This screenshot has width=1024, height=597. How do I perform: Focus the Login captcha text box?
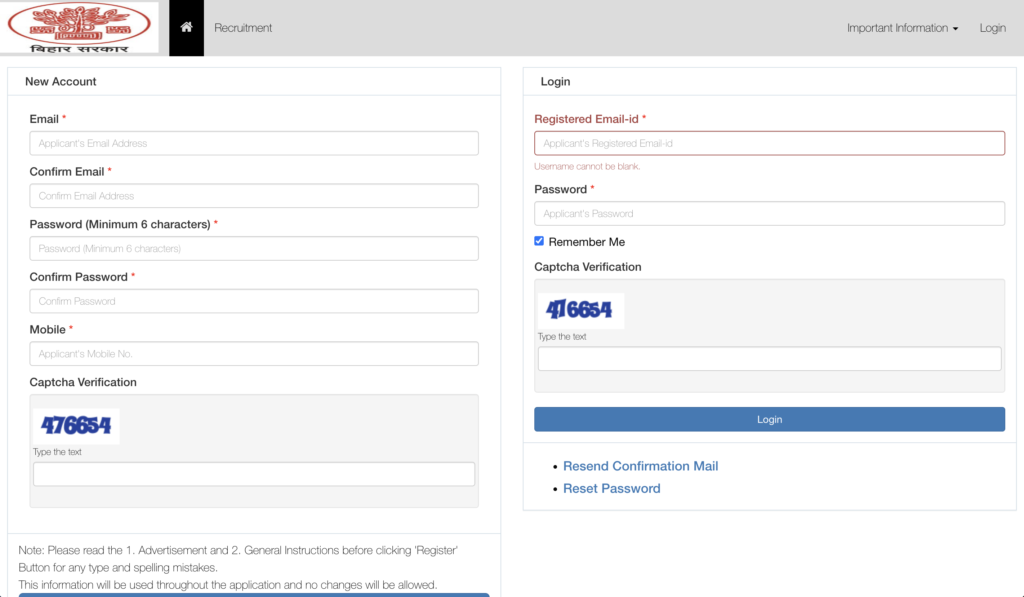[x=769, y=359]
